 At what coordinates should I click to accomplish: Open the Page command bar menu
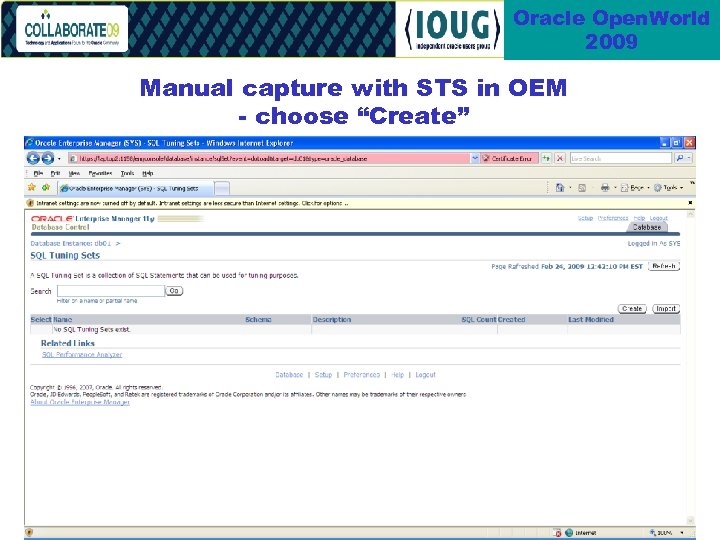[635, 188]
